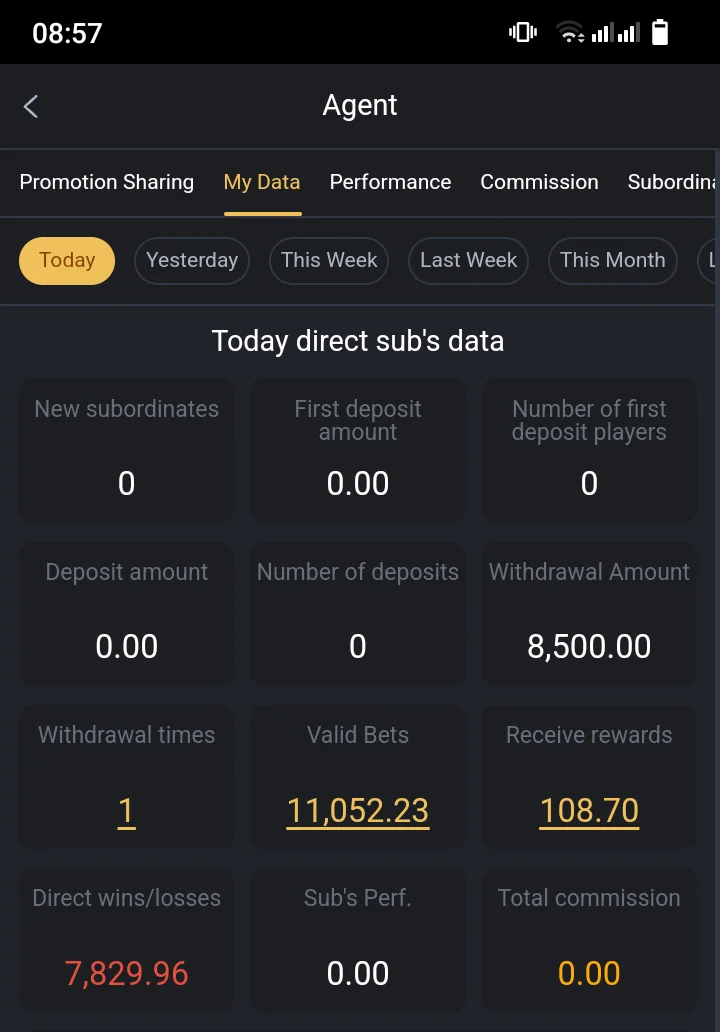Tap the battery status icon
The width and height of the screenshot is (720, 1032).
point(659,32)
